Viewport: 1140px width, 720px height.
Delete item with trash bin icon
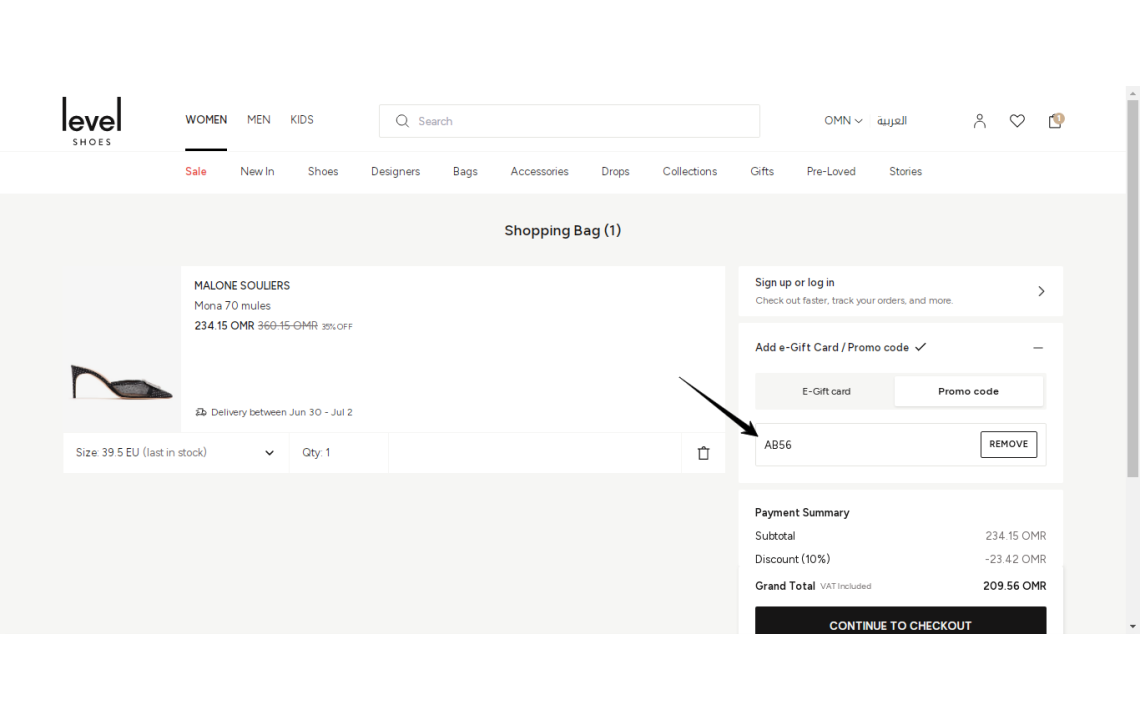(x=703, y=453)
